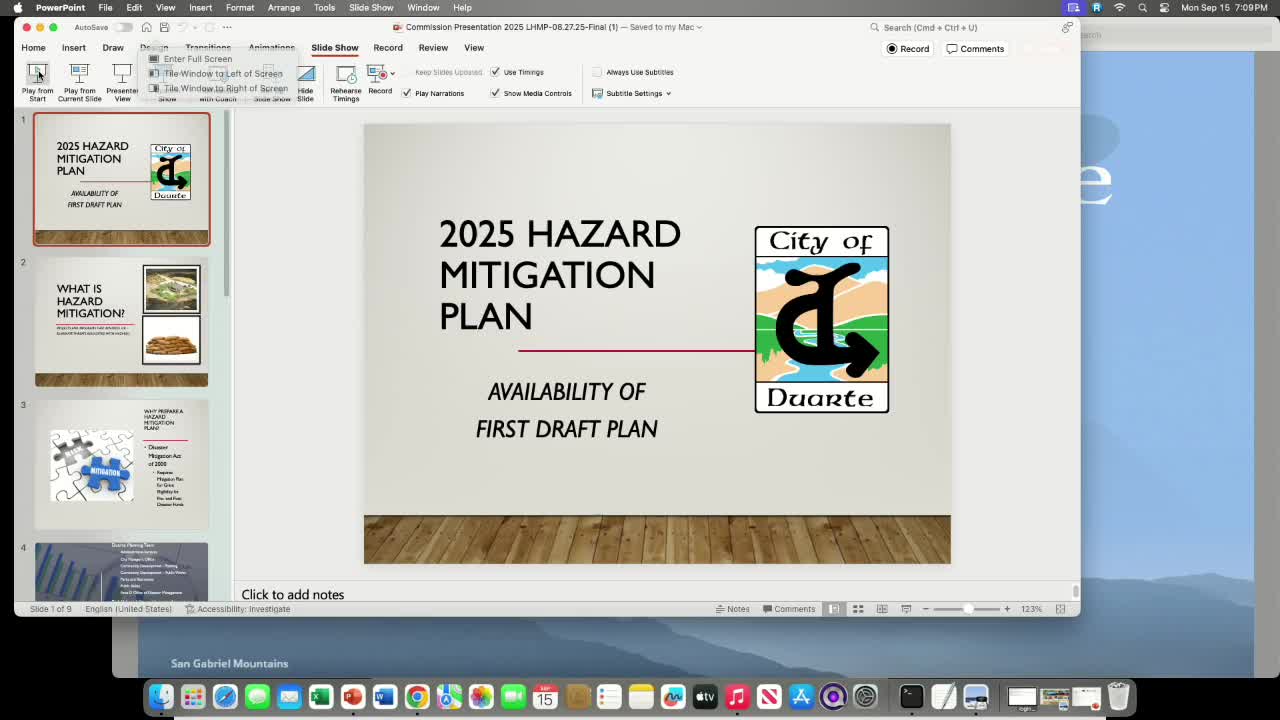Uncheck the Use Timings option
Screen dimensions: 1280x720
[496, 72]
